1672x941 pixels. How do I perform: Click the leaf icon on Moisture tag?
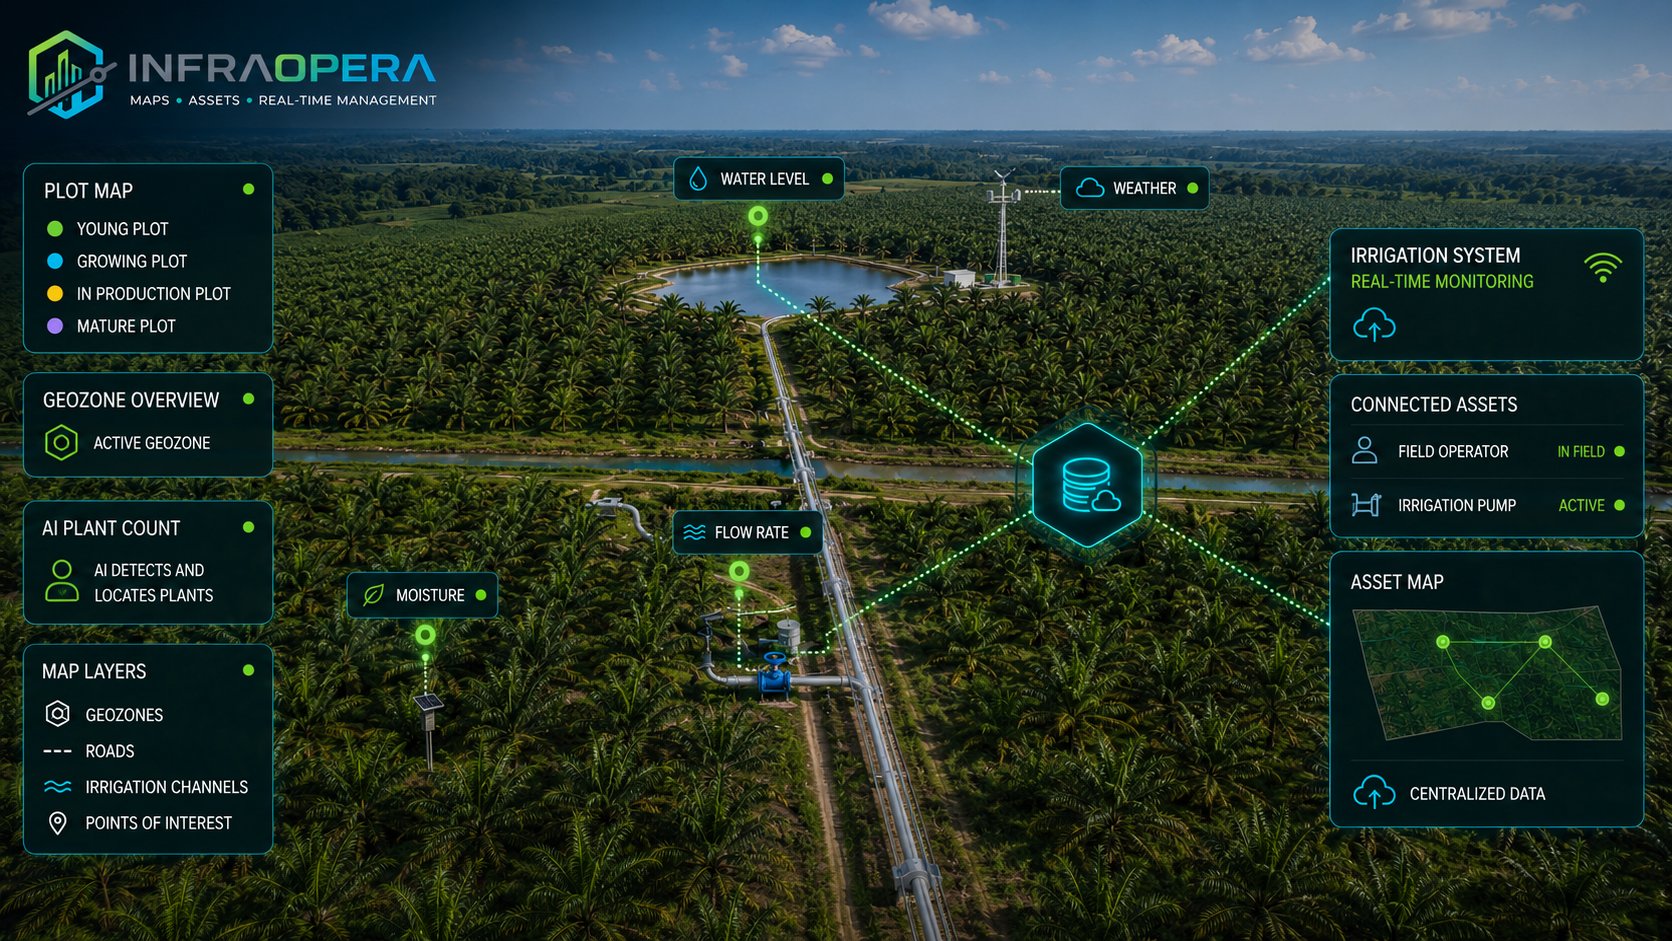373,595
